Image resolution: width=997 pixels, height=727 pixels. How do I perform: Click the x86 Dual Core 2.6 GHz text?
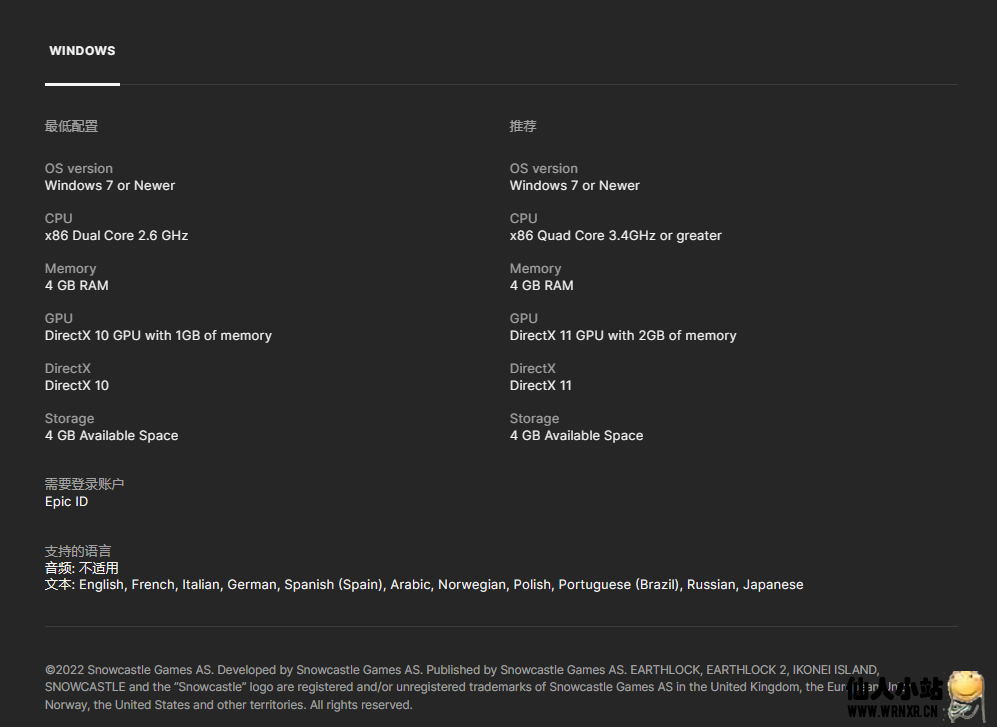(x=116, y=236)
